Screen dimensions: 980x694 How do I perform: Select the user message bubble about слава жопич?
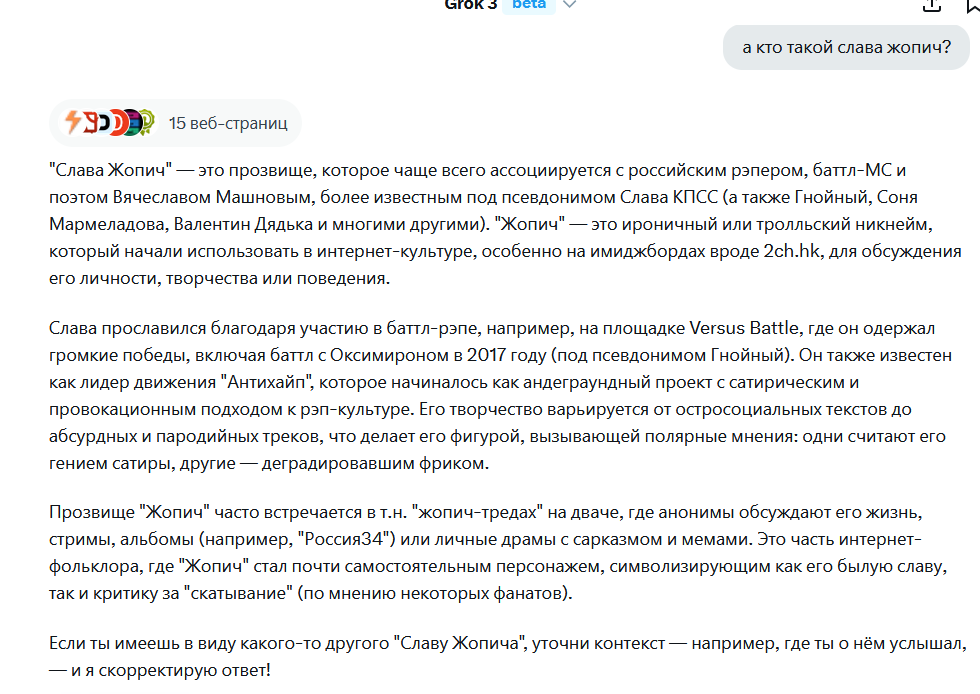(846, 48)
